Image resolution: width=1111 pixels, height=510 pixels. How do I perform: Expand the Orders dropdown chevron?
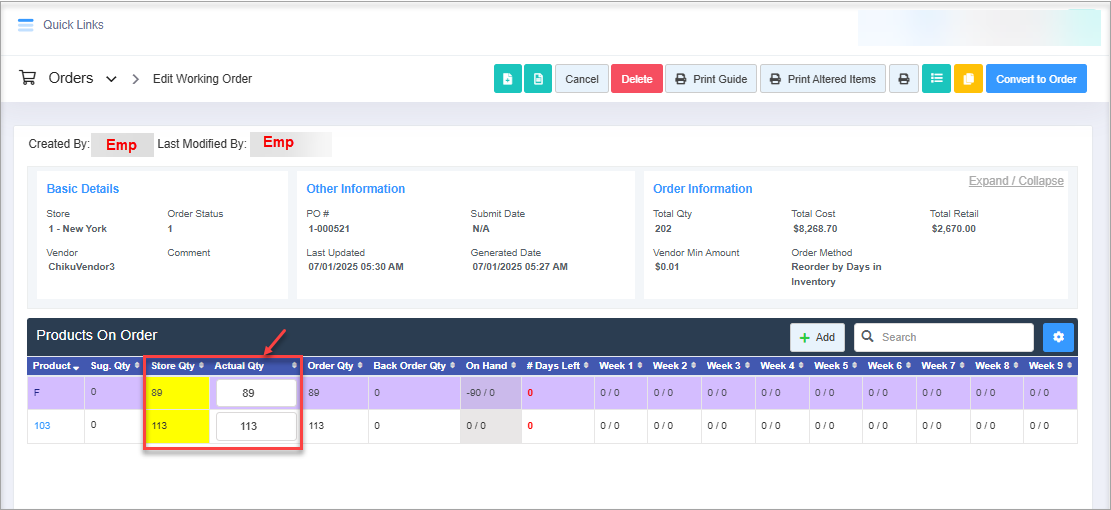[x=111, y=79]
